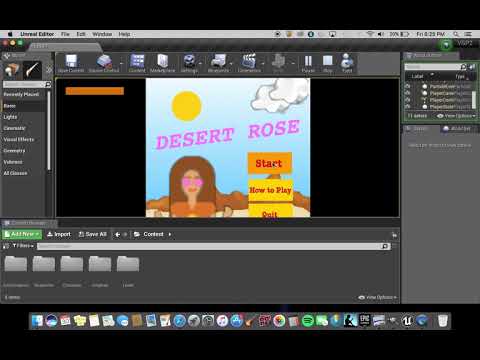Open the Window menu
This screenshot has height=360, width=480.
click(x=102, y=34)
